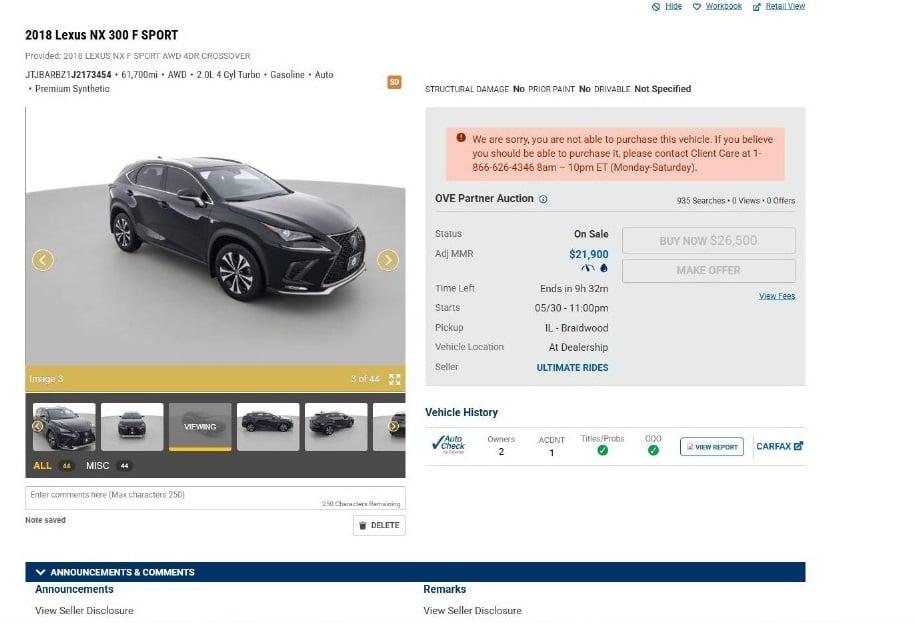Select the fourth side-profile thumbnail

[x=268, y=426]
